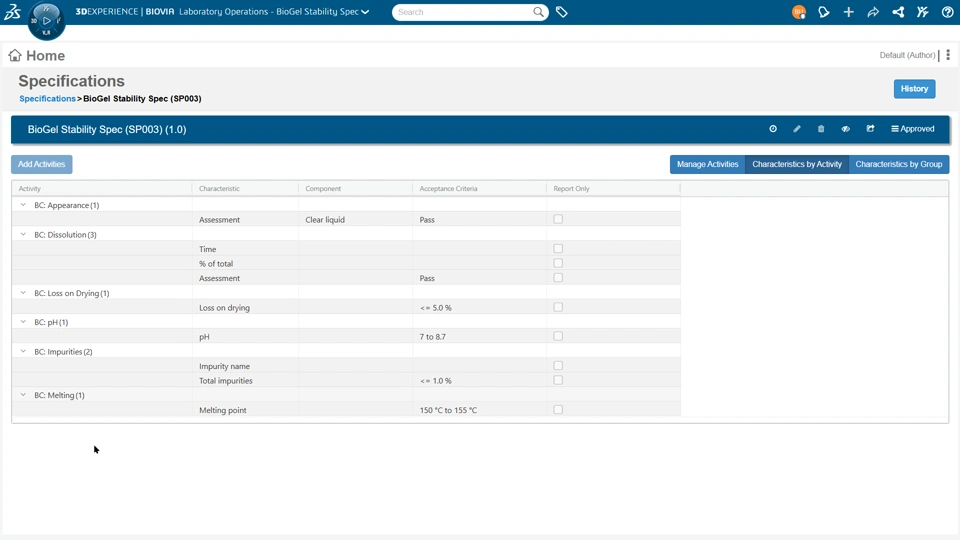
Task: Open the orange user profile avatar
Action: coord(798,12)
